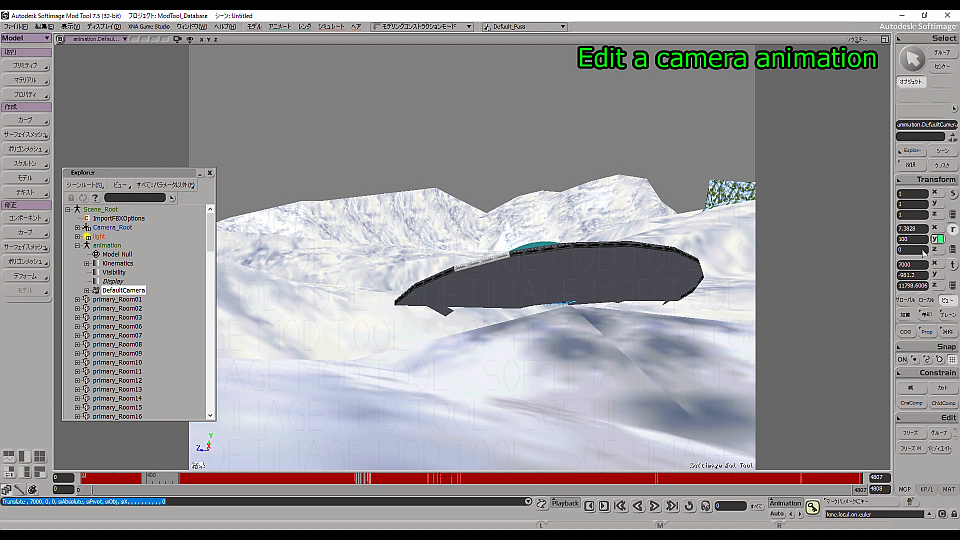This screenshot has height=540, width=960.
Task: Click the Explorer lock icon
Action: pos(70,198)
